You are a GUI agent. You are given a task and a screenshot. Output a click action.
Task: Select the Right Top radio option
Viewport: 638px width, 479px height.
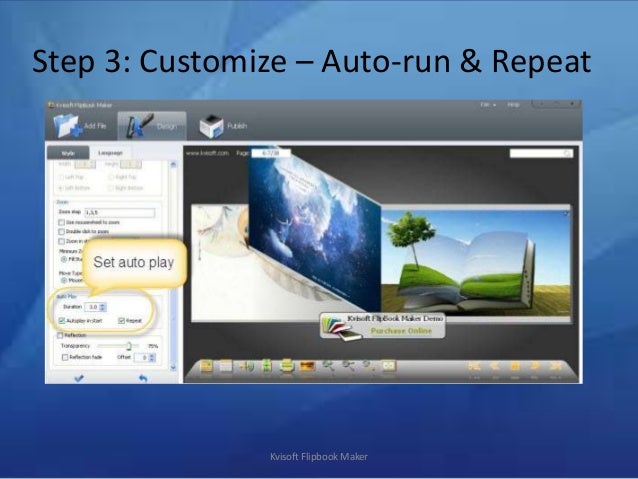pos(111,177)
